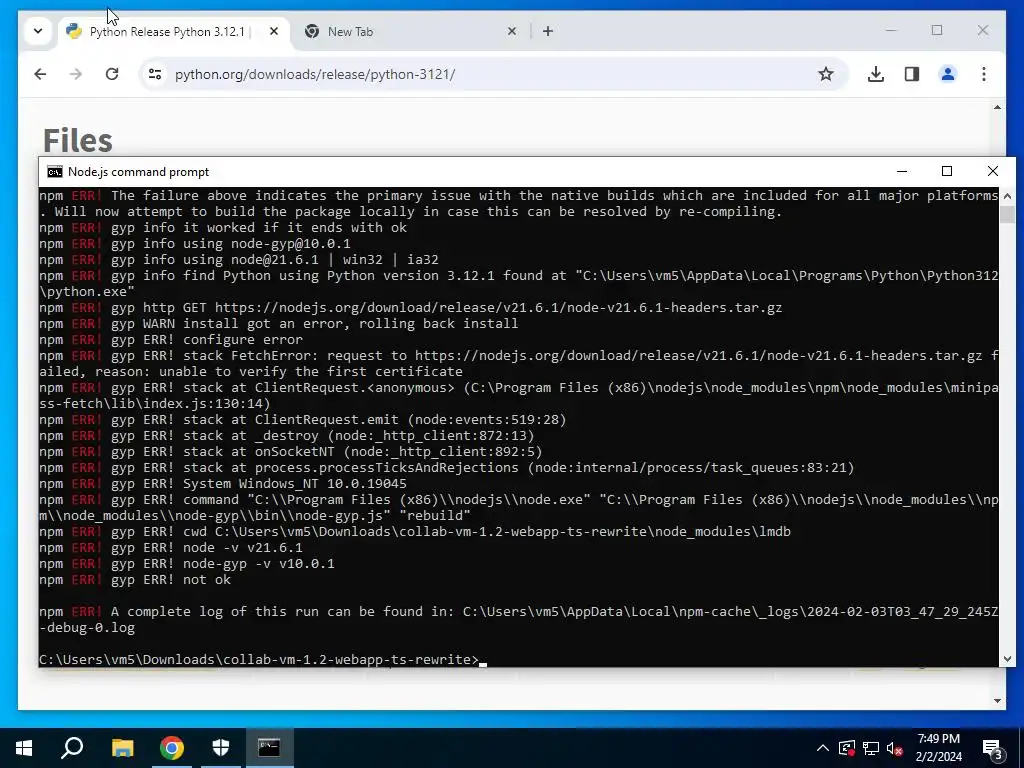Click the Chrome forward arrow
1024x768 pixels.
click(x=76, y=74)
